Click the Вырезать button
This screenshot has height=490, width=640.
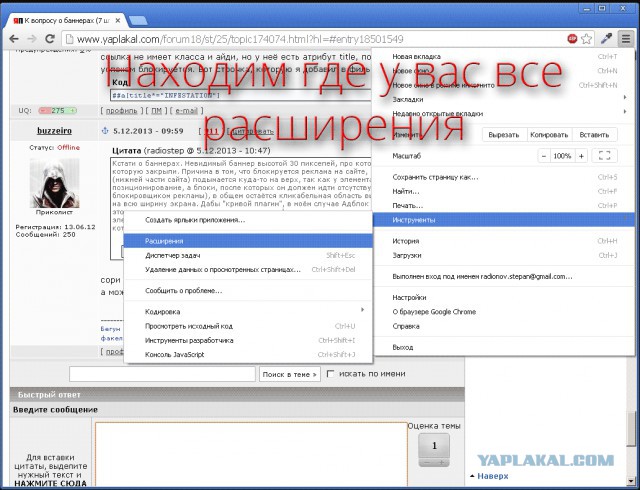pyautogui.click(x=504, y=134)
